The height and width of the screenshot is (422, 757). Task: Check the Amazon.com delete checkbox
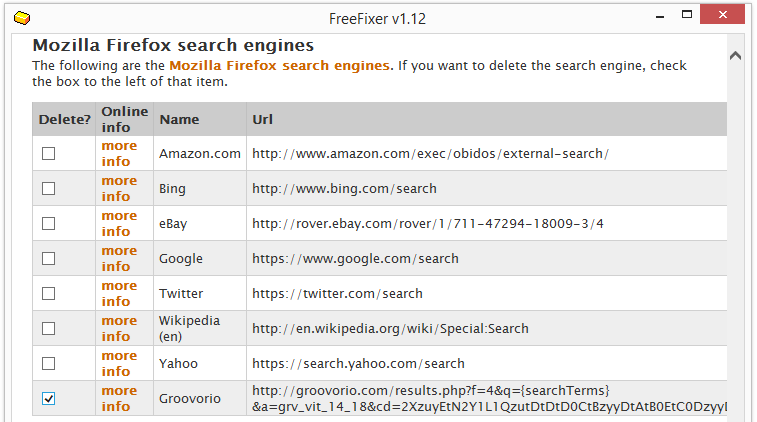[48, 154]
